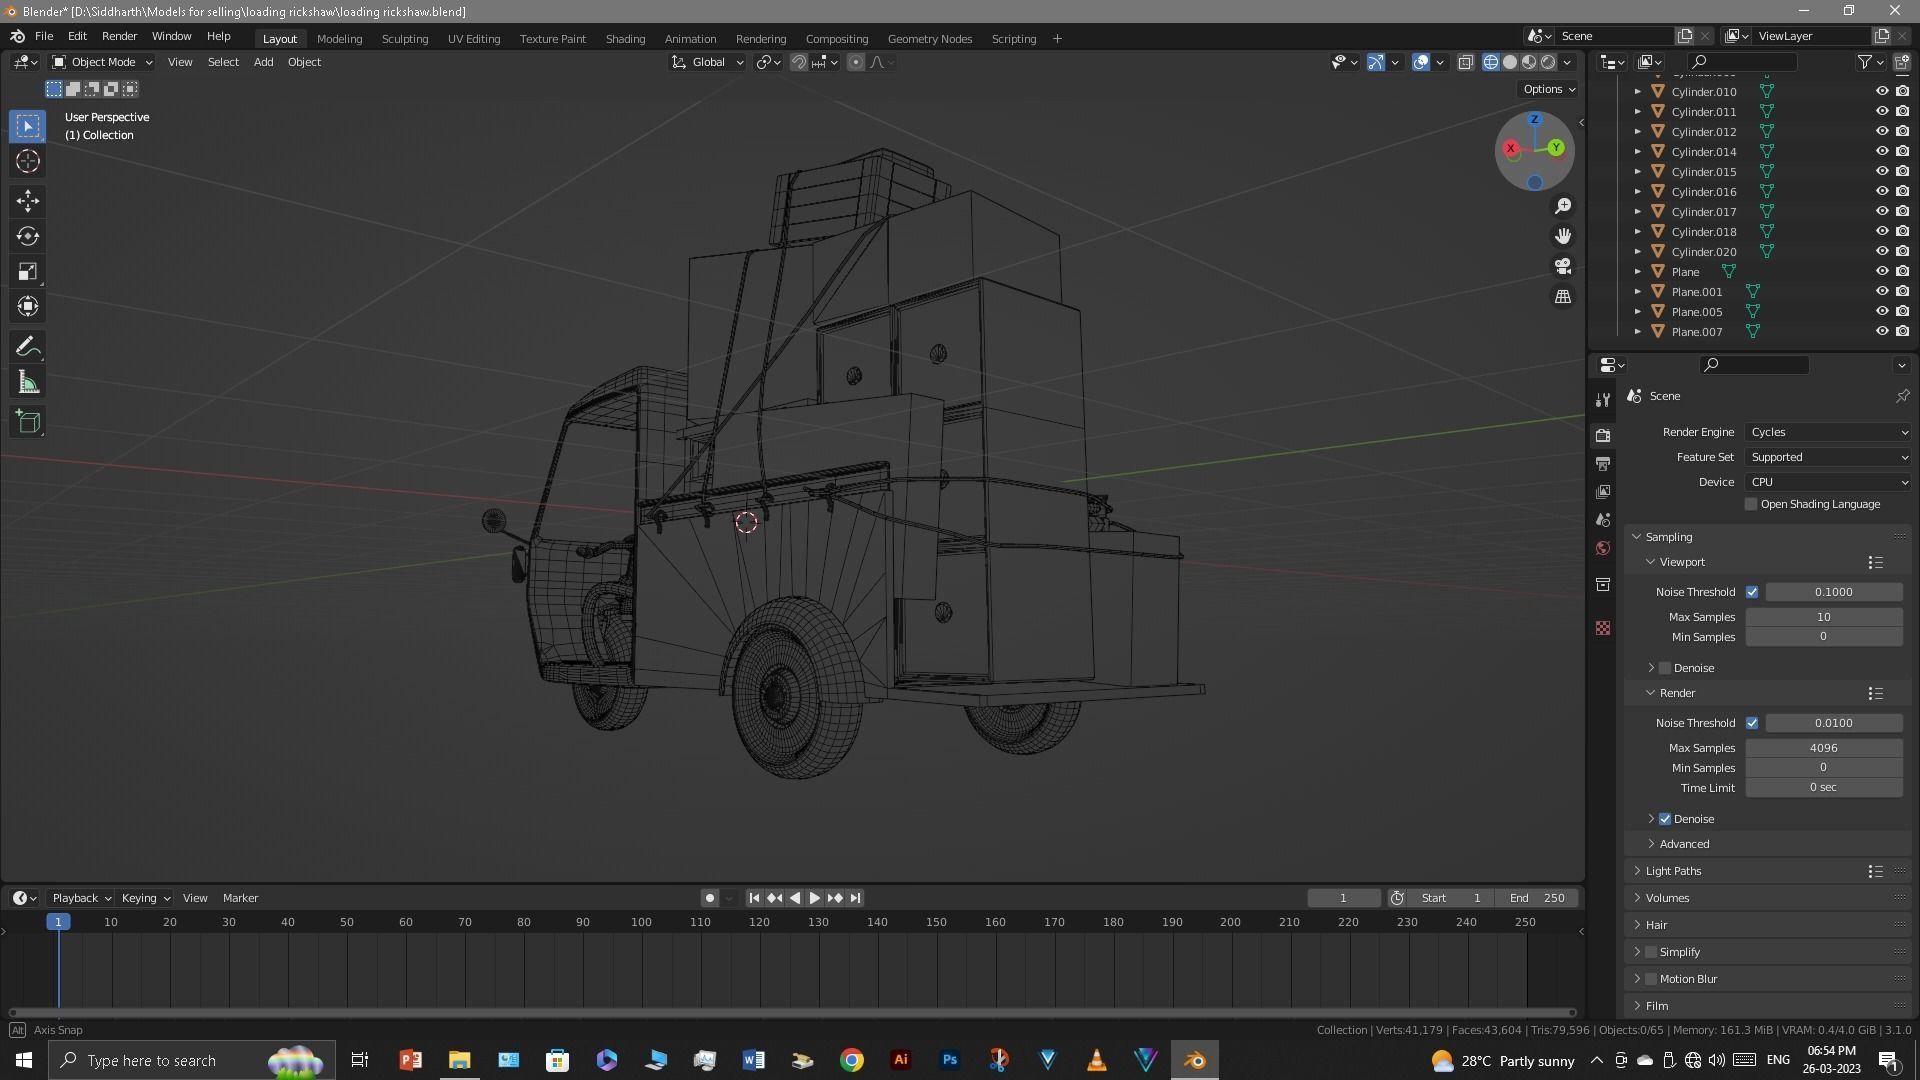1920x1080 pixels.
Task: Hide Cylinder.010 in viewport
Action: coord(1881,91)
